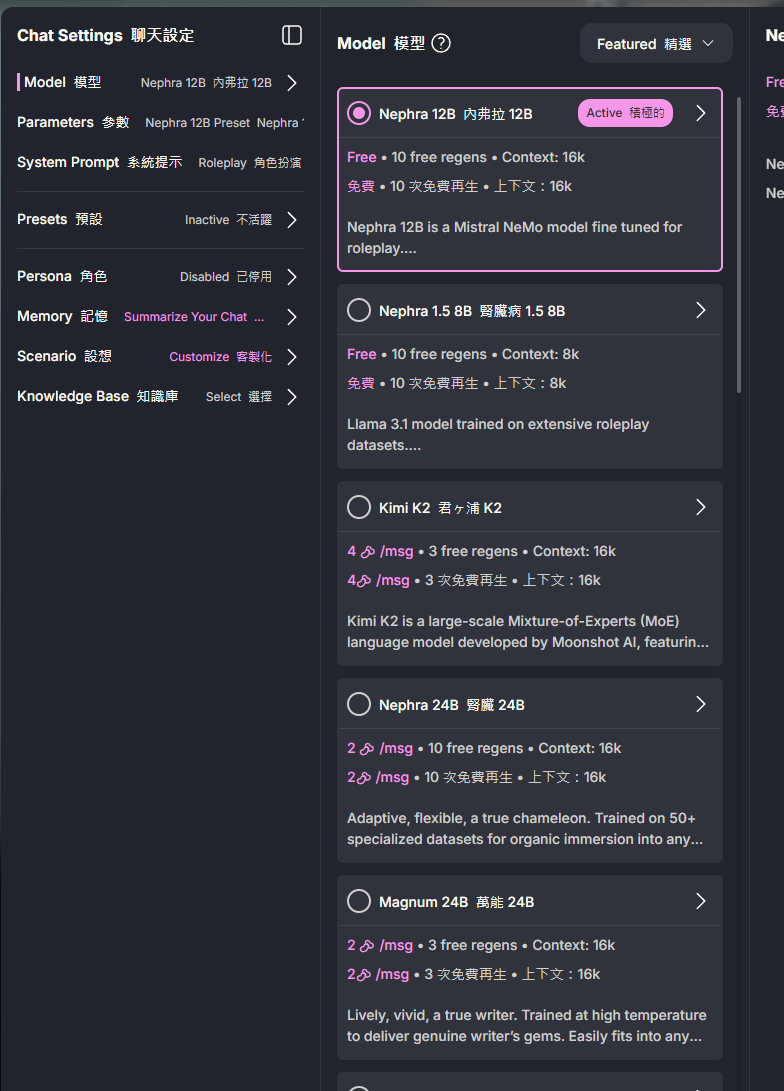This screenshot has height=1091, width=784.
Task: Open the Model row chevron in sidebar
Action: click(x=292, y=83)
